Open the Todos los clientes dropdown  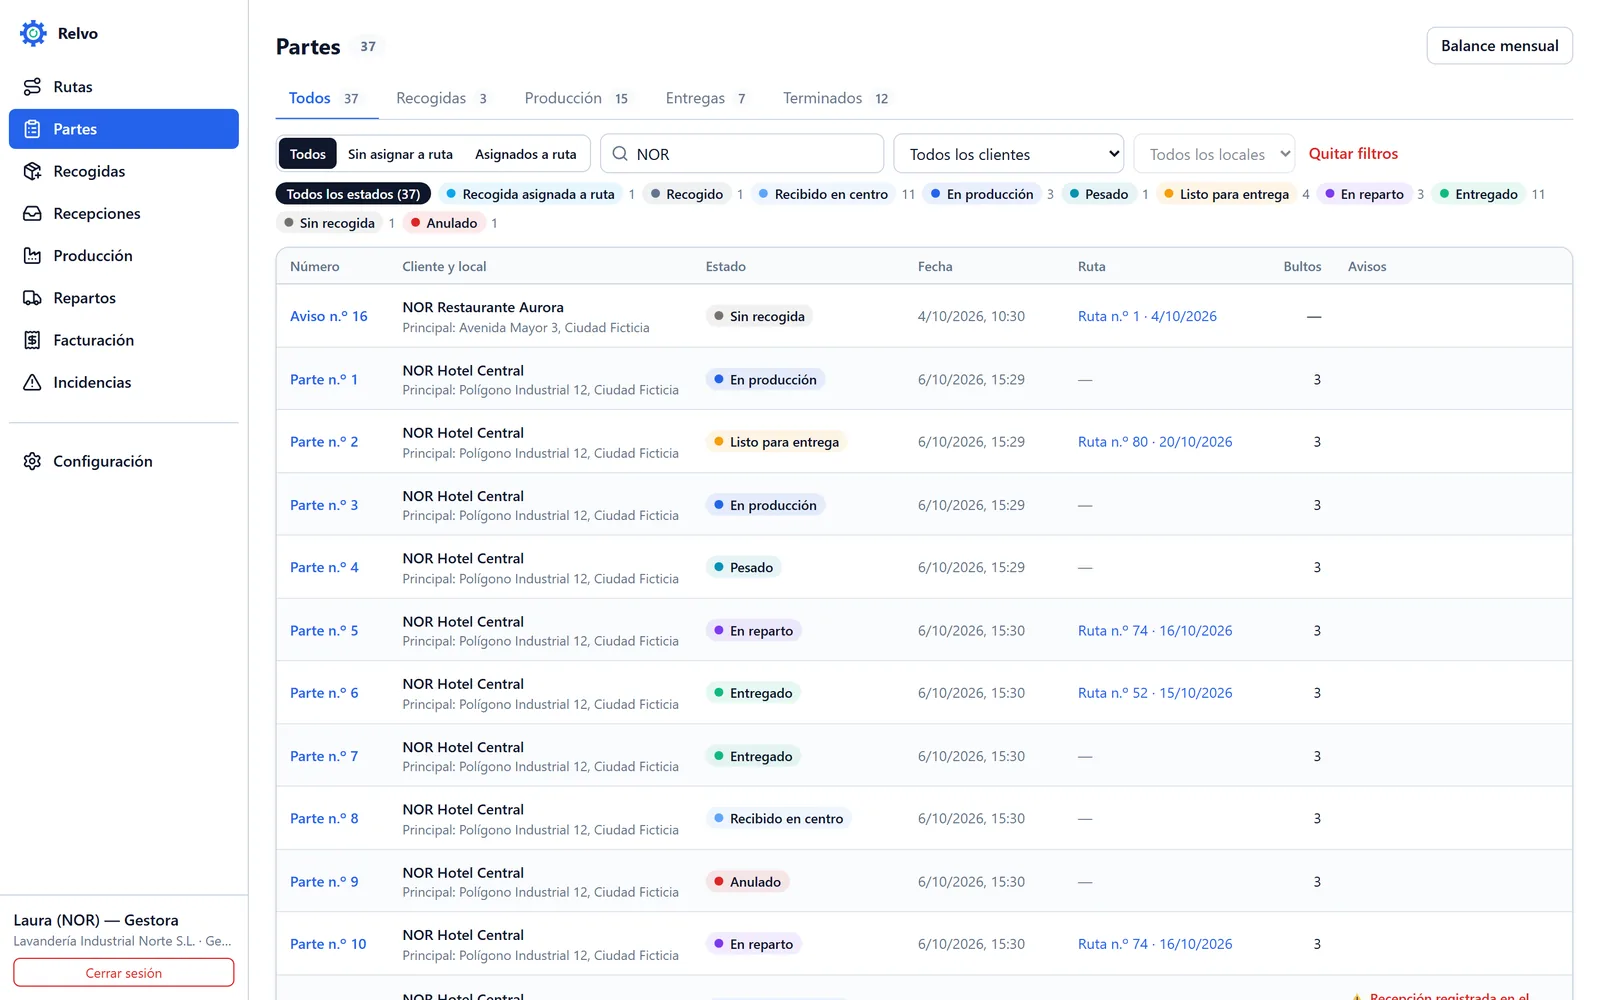tap(1008, 154)
